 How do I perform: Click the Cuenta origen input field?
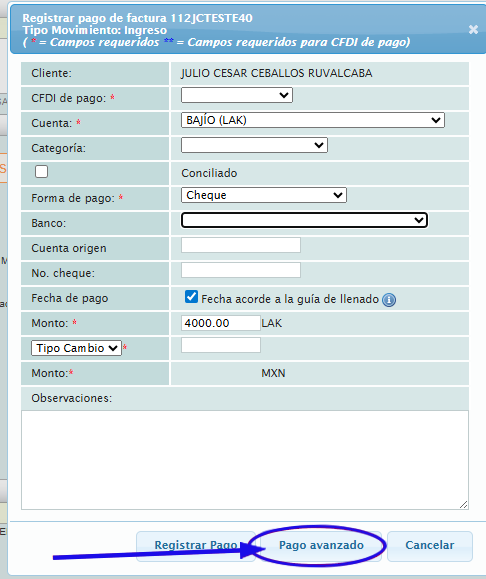point(241,245)
